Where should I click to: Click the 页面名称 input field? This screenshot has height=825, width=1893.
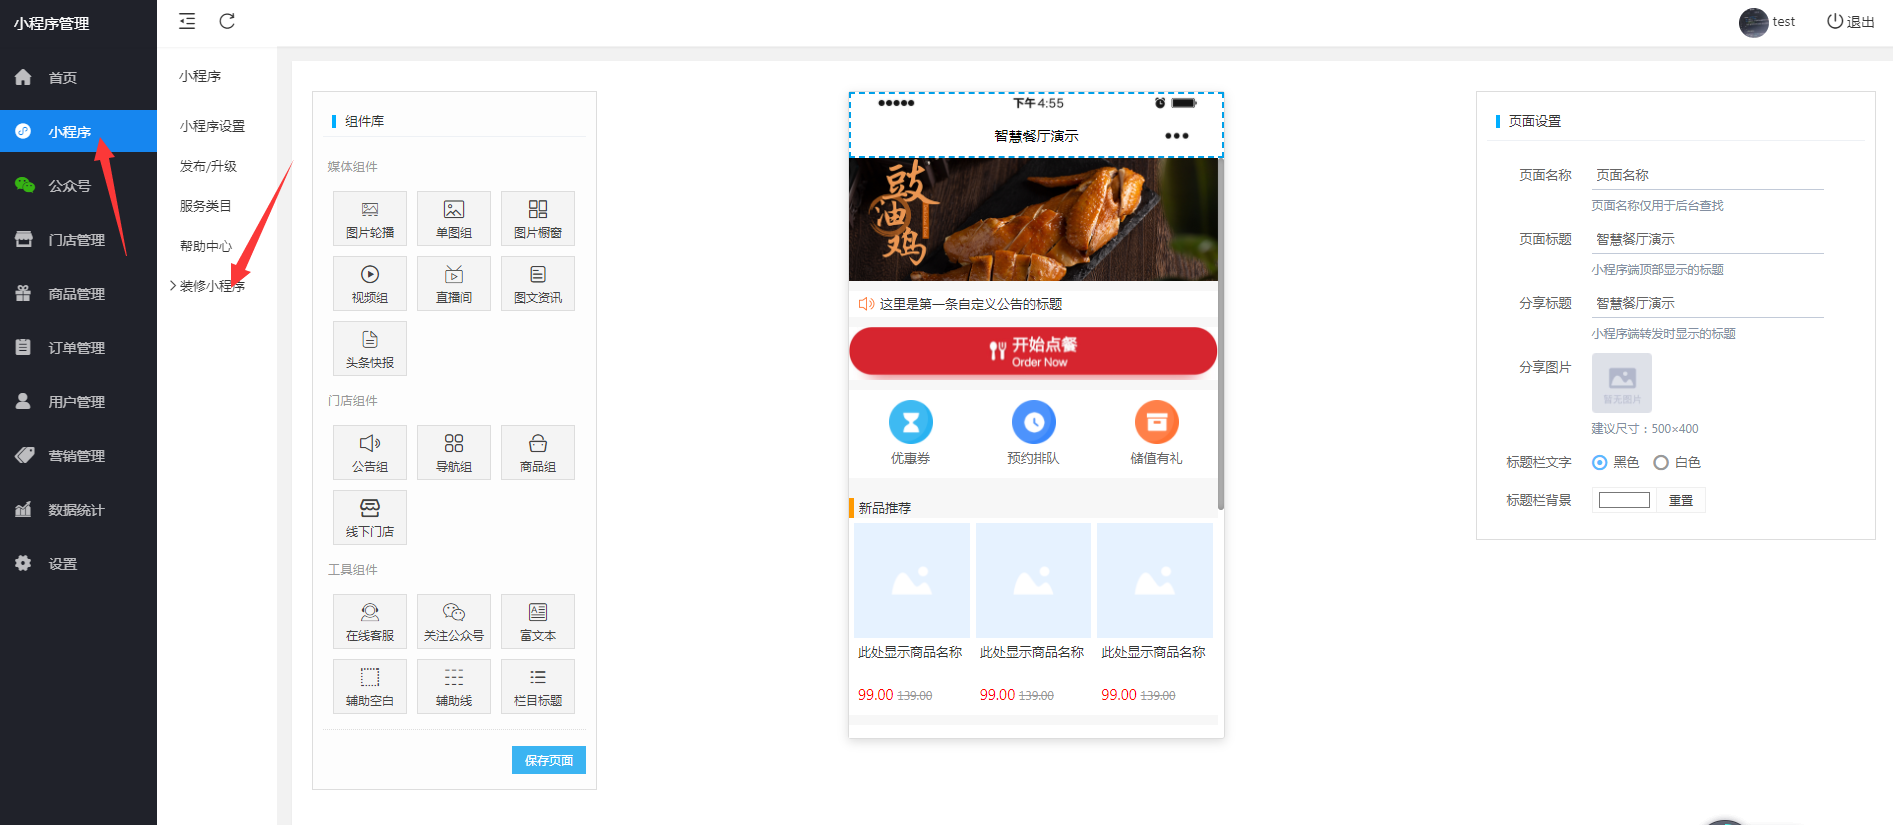click(1708, 175)
